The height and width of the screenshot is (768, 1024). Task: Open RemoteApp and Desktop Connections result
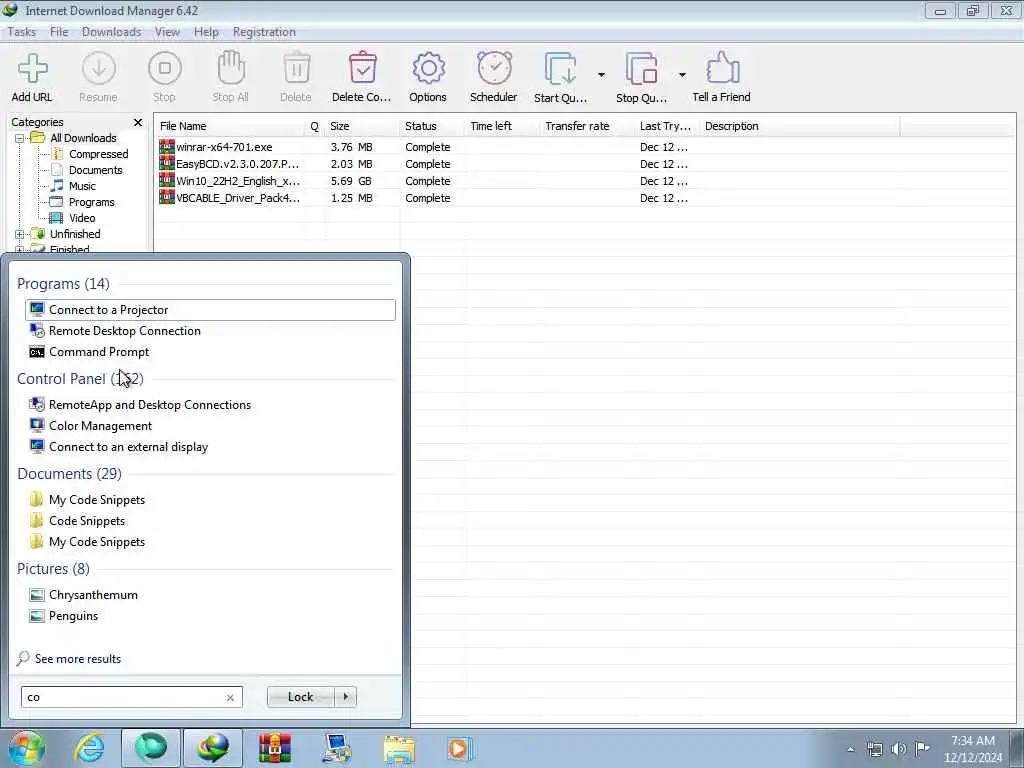point(210,405)
